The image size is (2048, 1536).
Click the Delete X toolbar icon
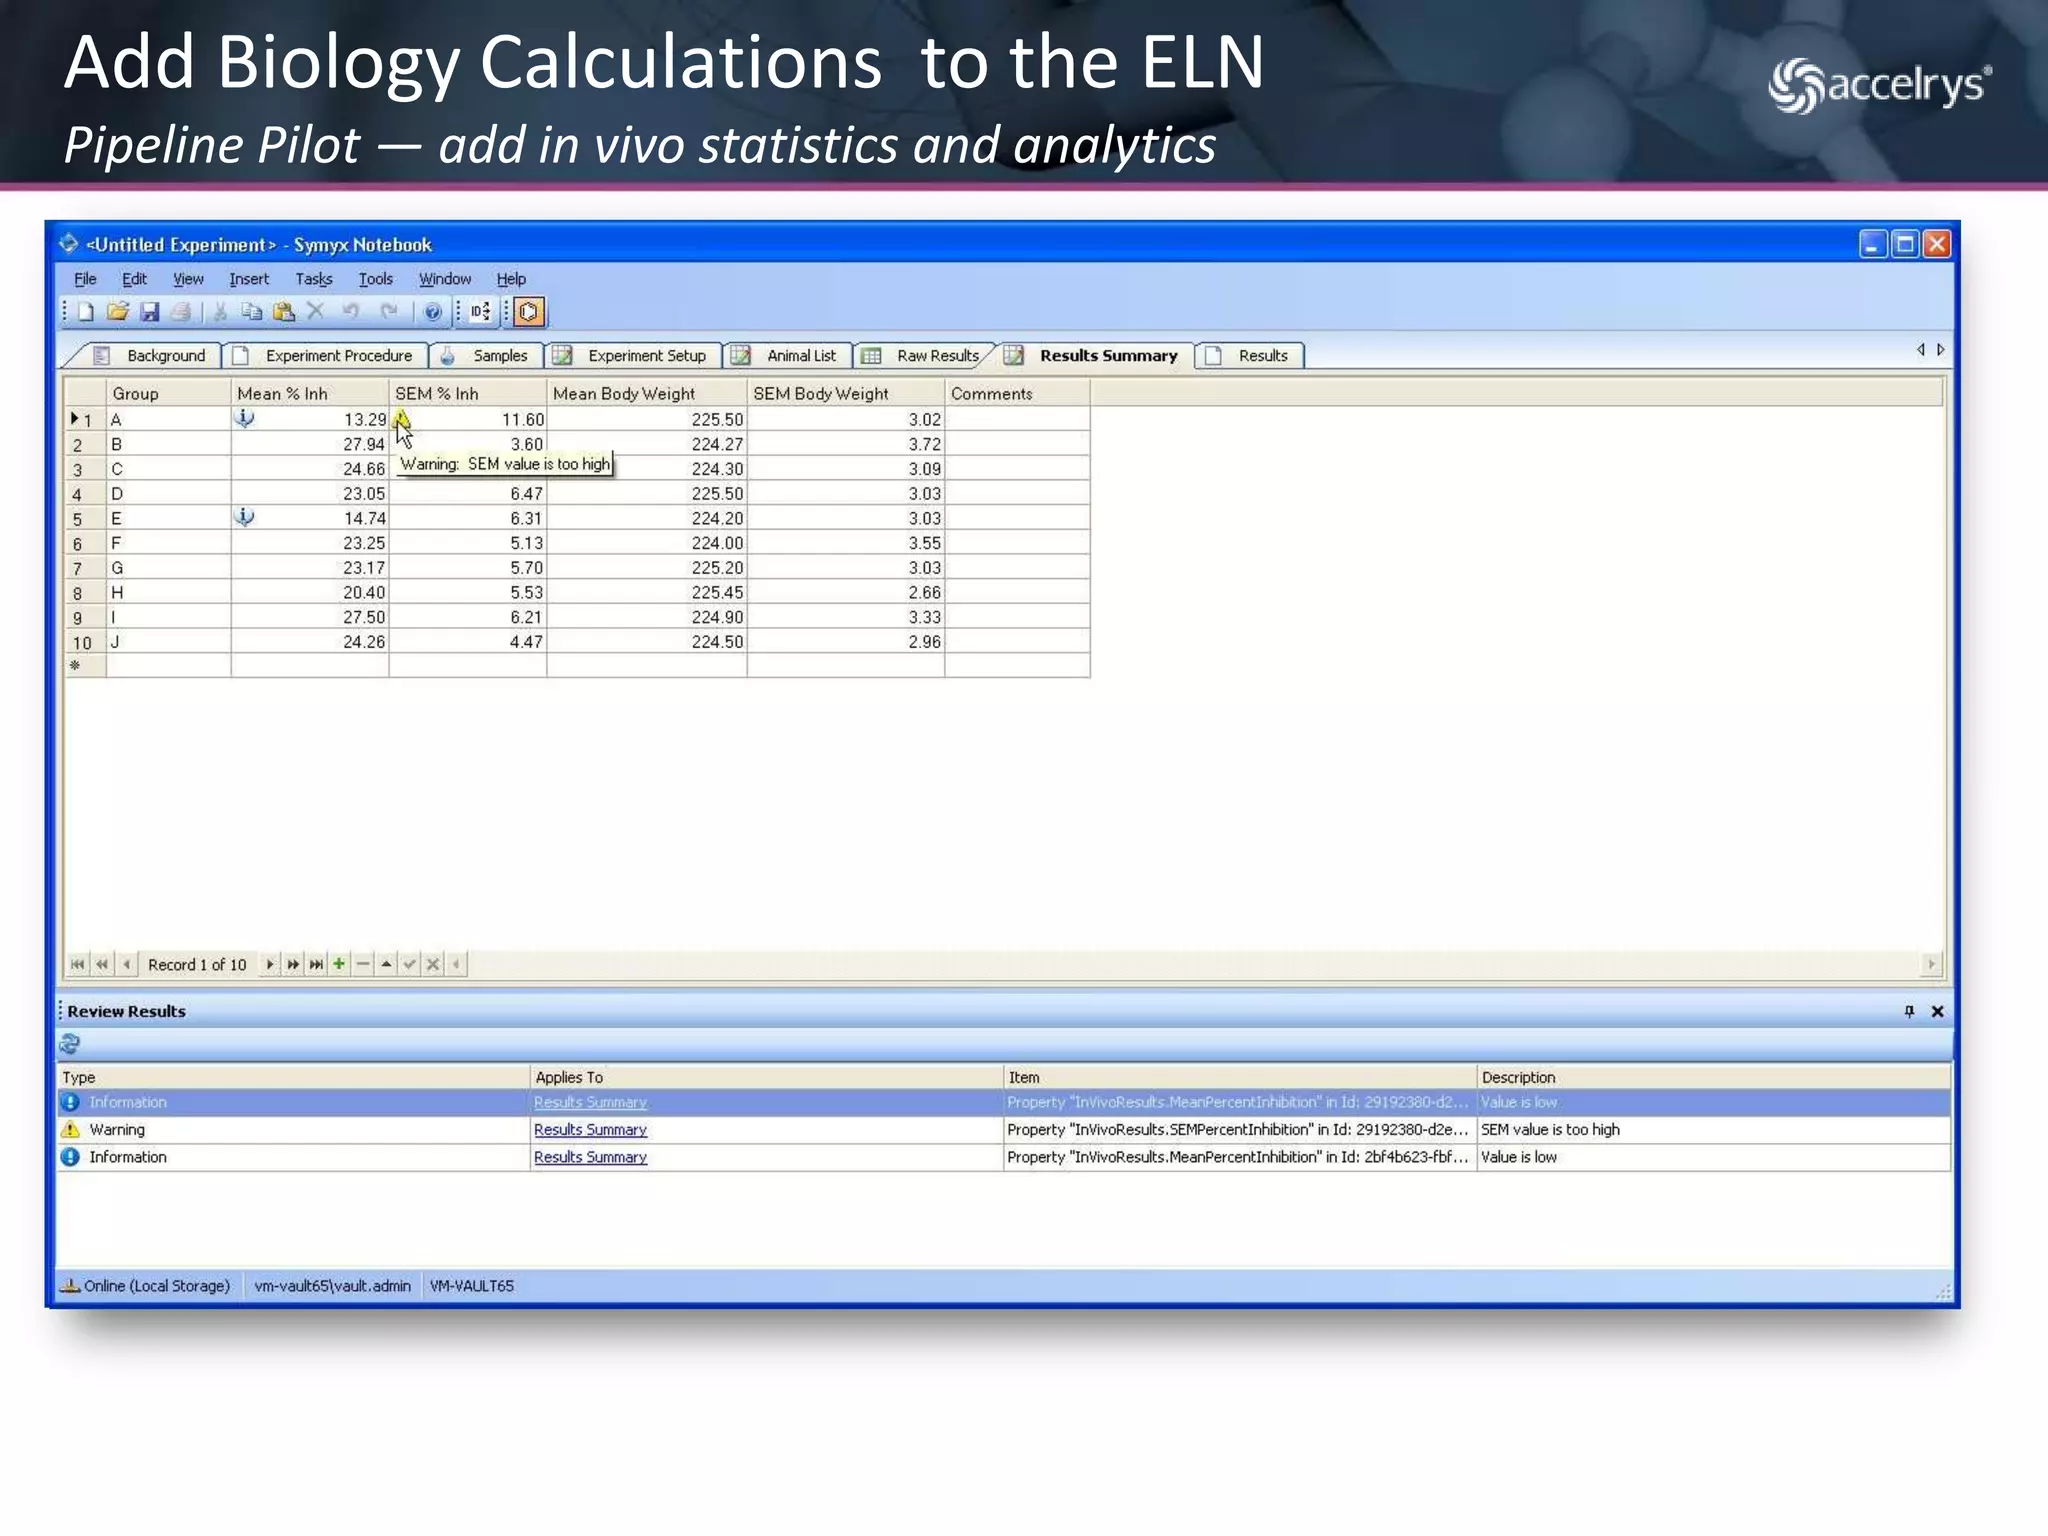[316, 311]
